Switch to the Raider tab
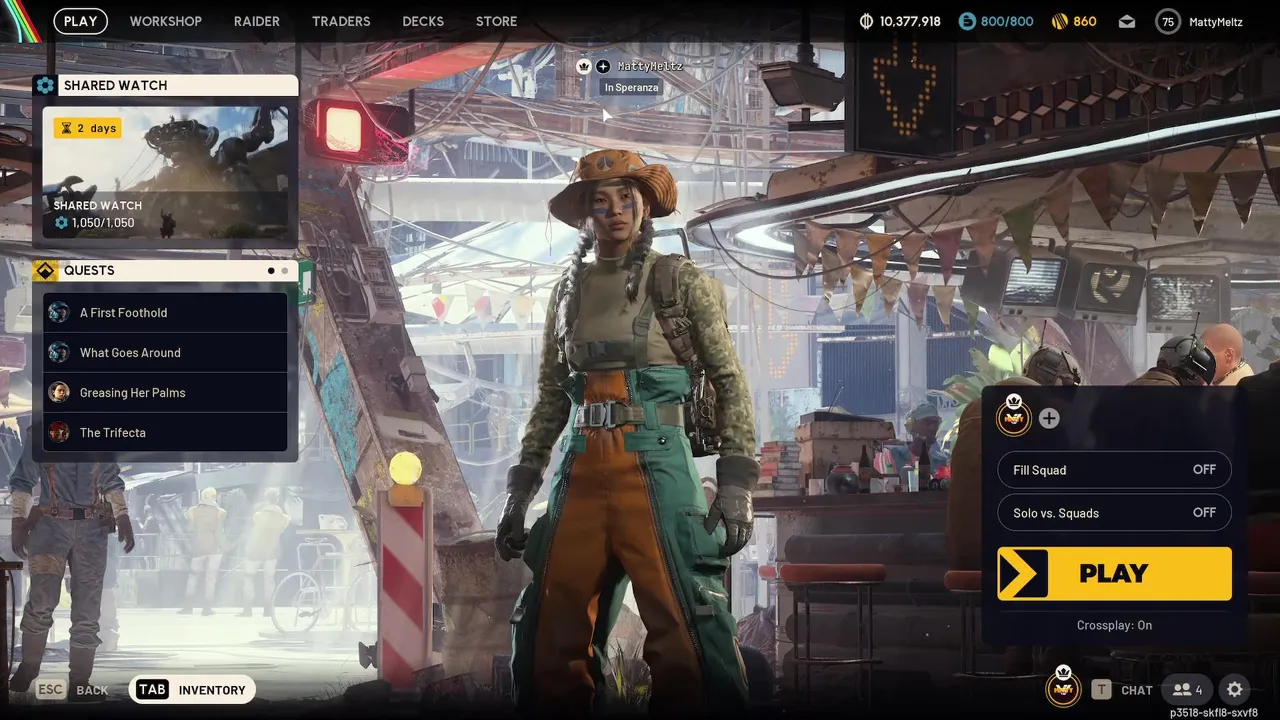The height and width of the screenshot is (720, 1280). [257, 21]
